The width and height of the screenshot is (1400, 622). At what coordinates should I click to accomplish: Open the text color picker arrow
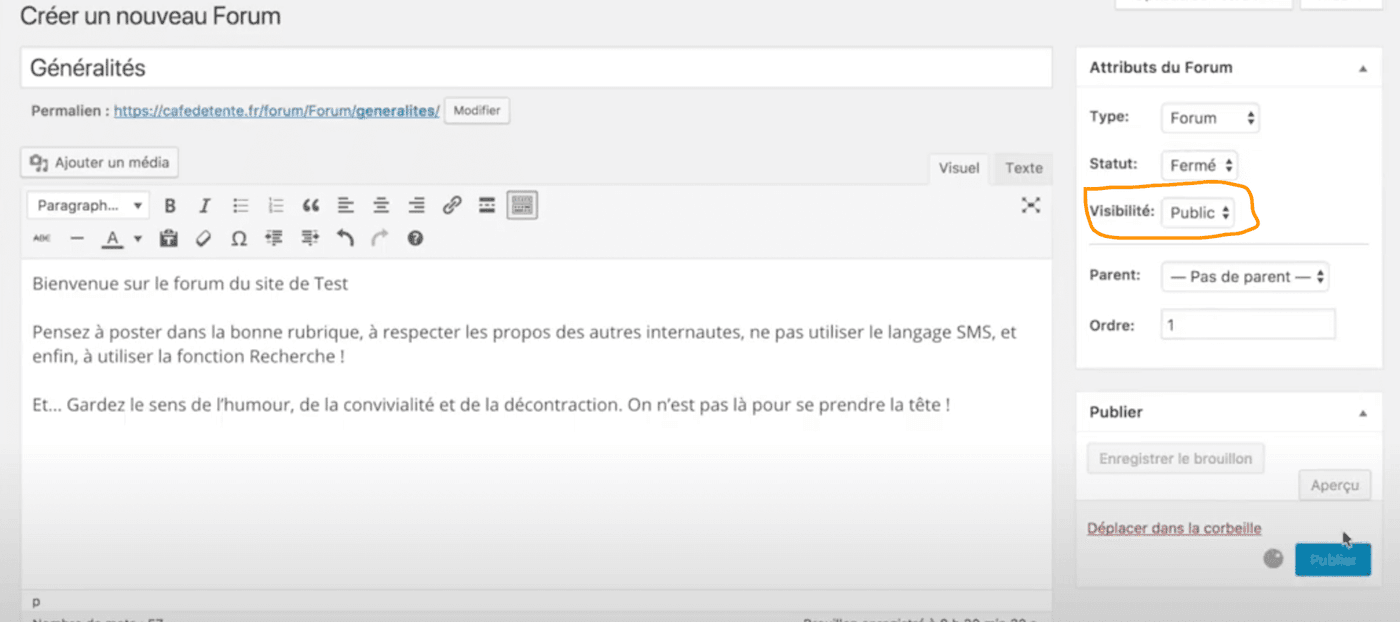coord(138,239)
